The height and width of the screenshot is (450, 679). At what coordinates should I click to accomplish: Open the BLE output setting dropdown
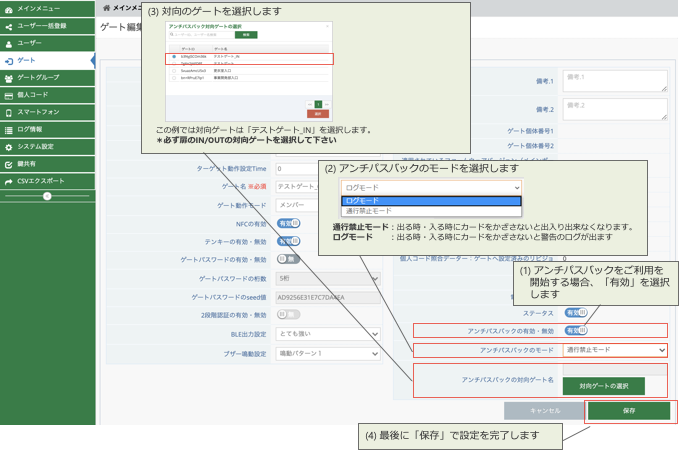click(328, 334)
